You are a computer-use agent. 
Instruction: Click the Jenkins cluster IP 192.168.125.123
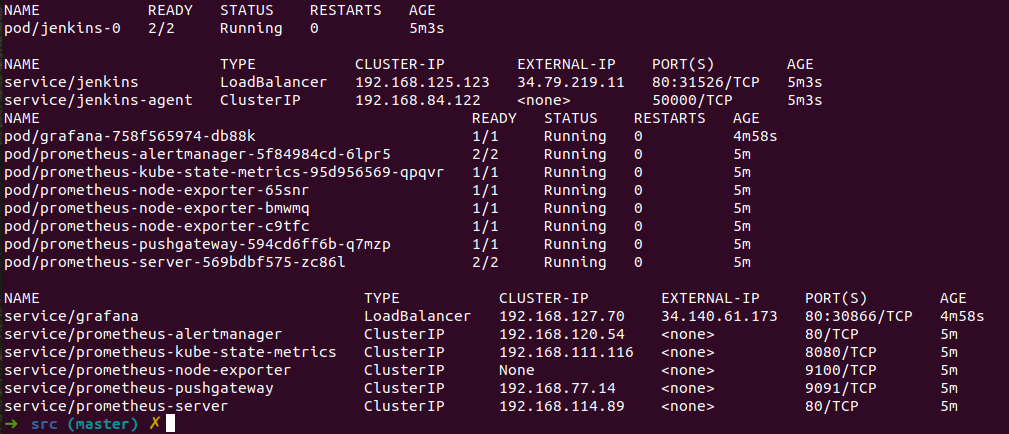click(422, 82)
